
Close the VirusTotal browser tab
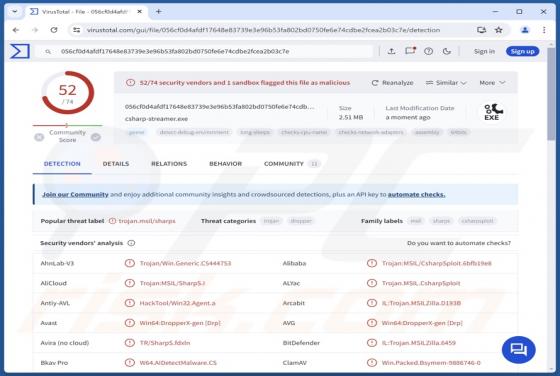[140, 11]
